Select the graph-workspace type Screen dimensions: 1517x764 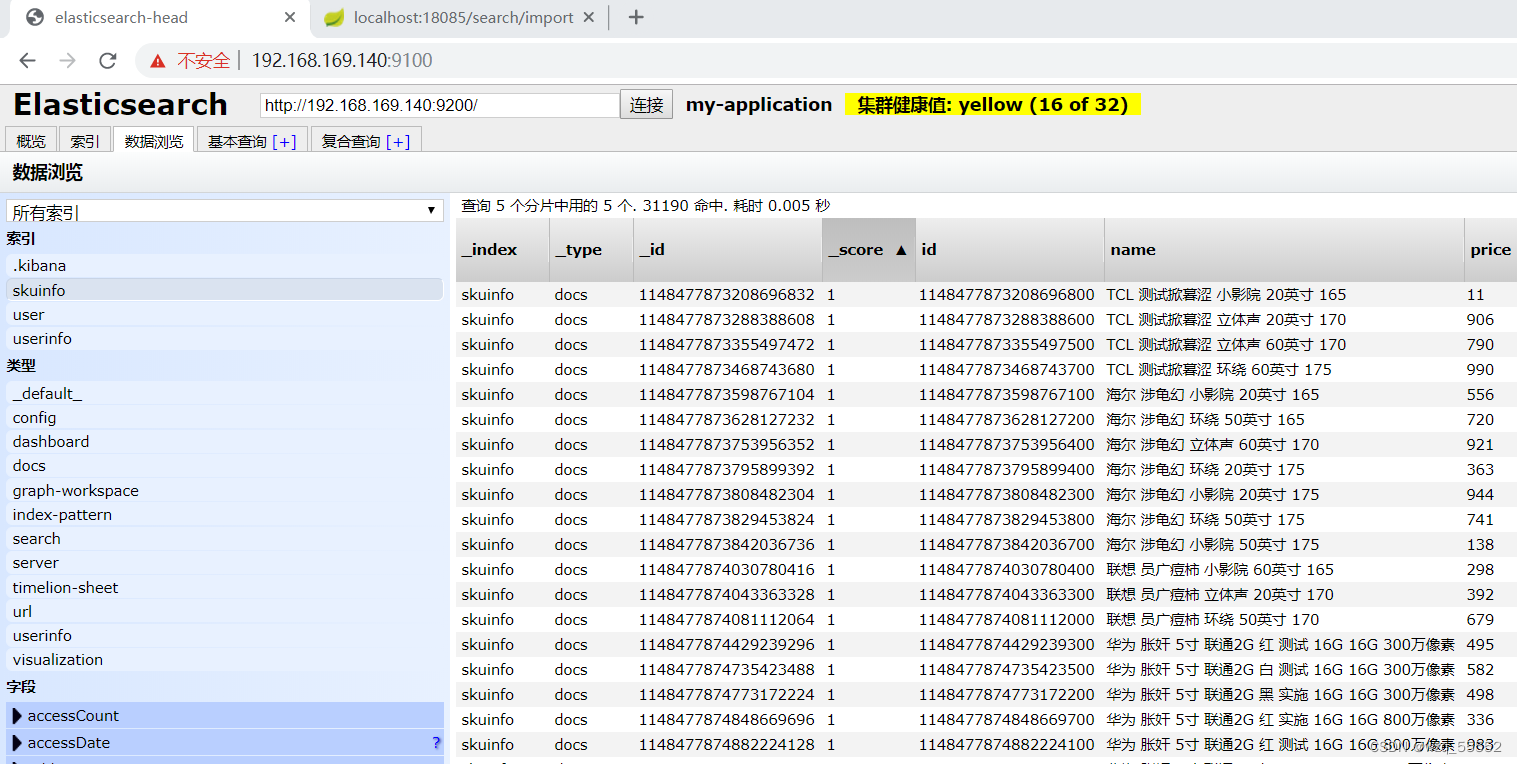225,491
